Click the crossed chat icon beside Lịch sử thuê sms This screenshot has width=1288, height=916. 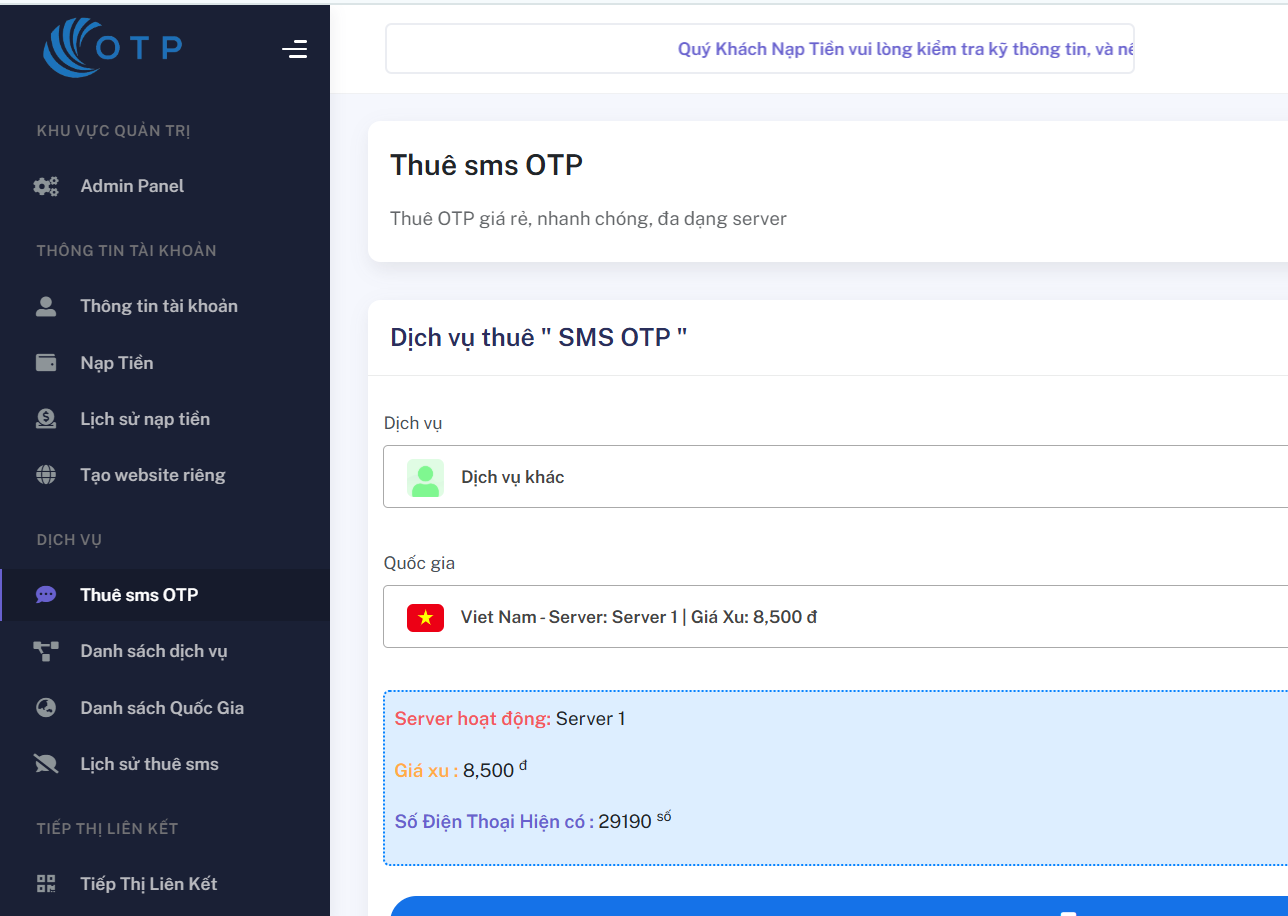point(46,764)
